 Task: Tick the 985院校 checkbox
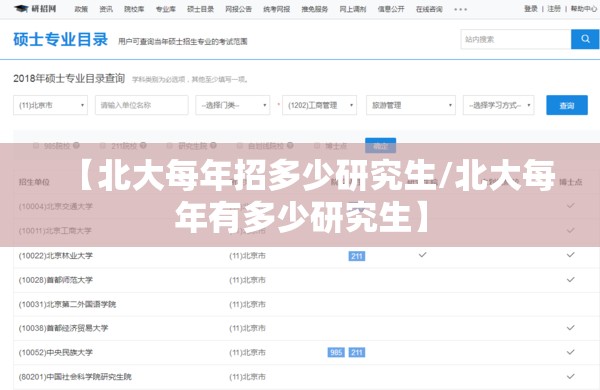(x=36, y=145)
